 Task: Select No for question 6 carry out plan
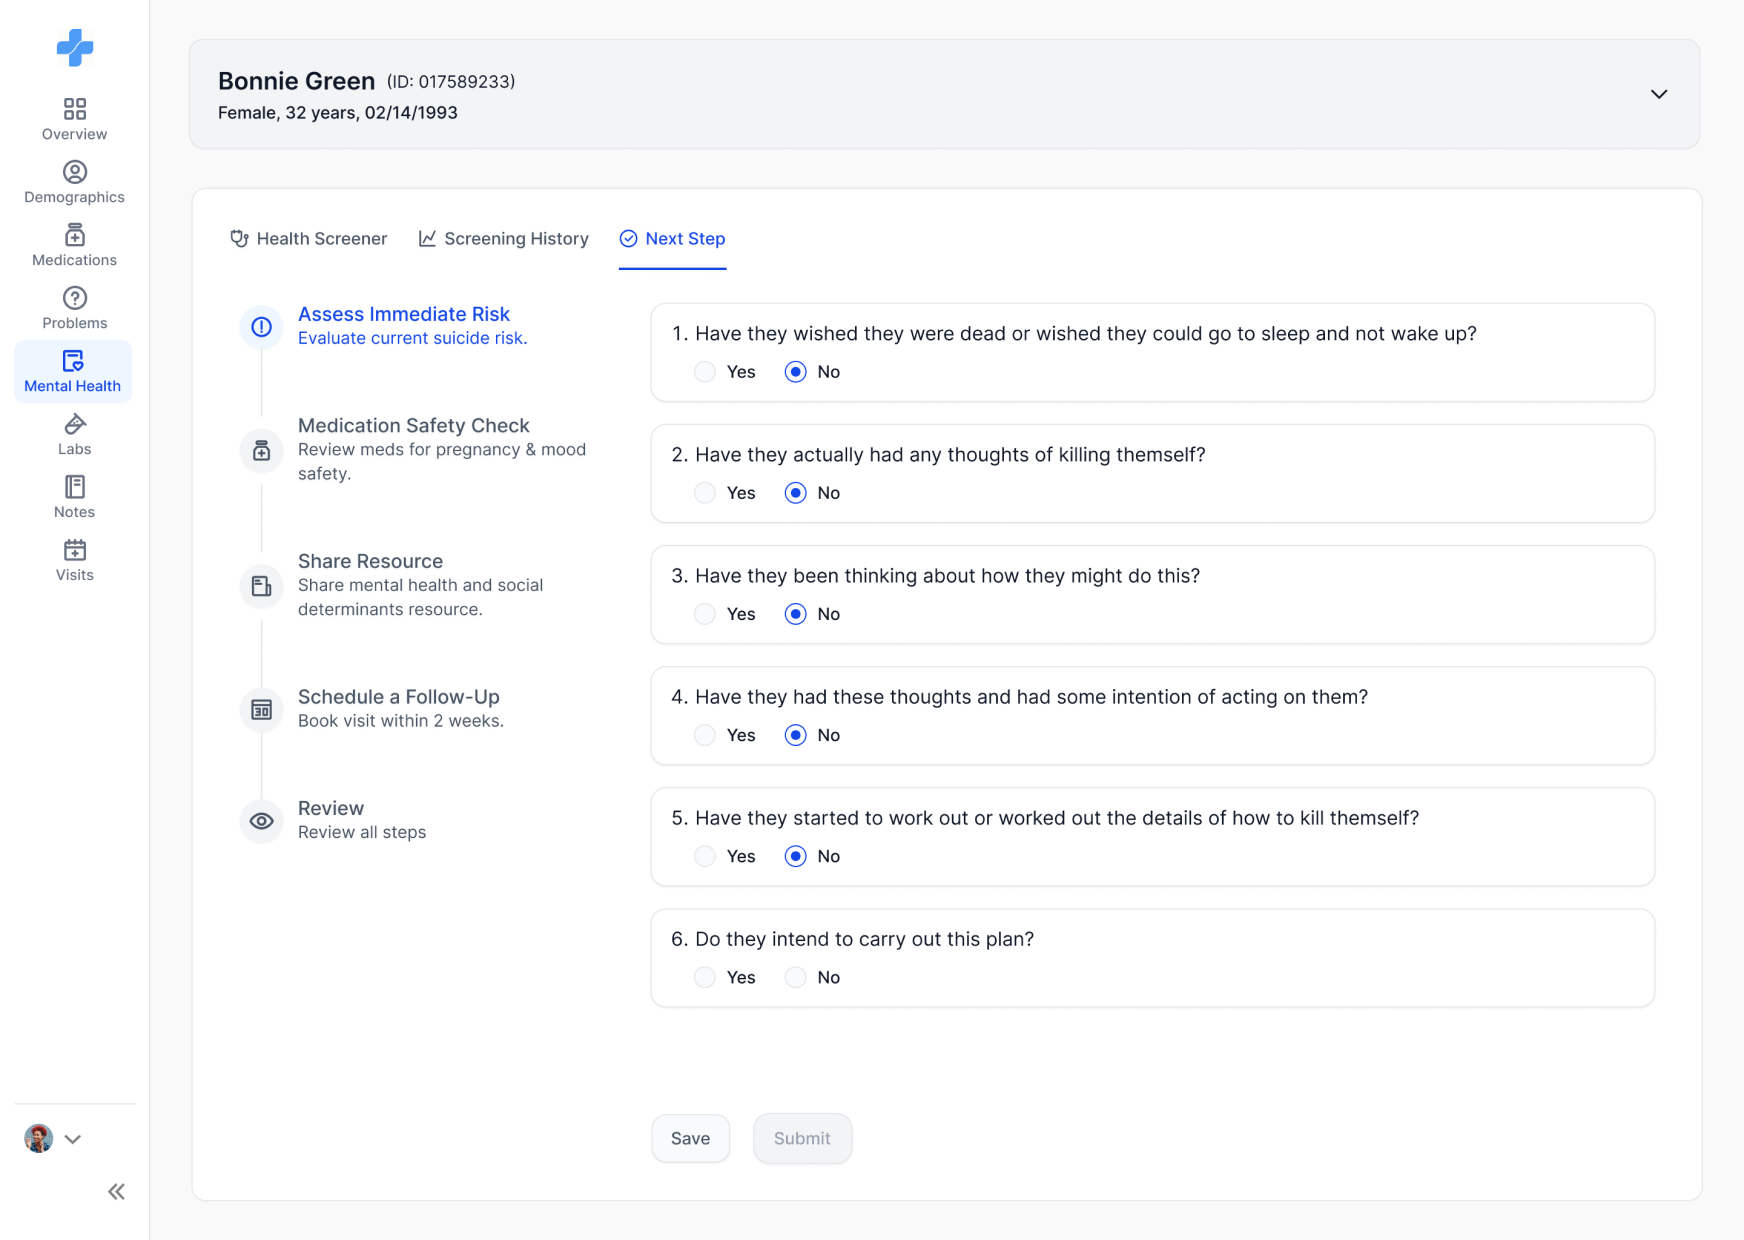[x=795, y=977]
